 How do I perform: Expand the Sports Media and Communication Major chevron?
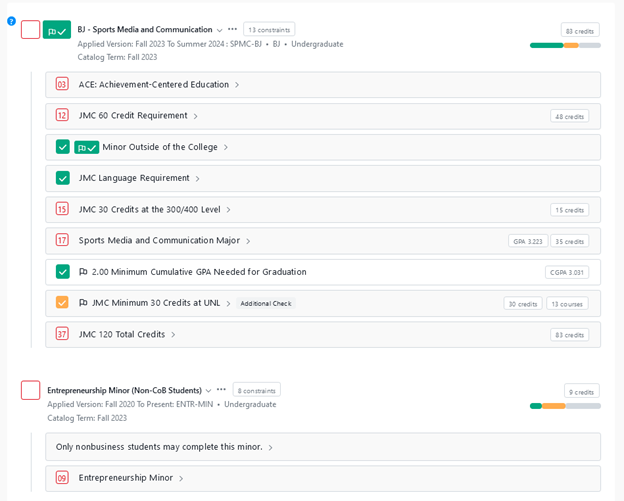[248, 241]
